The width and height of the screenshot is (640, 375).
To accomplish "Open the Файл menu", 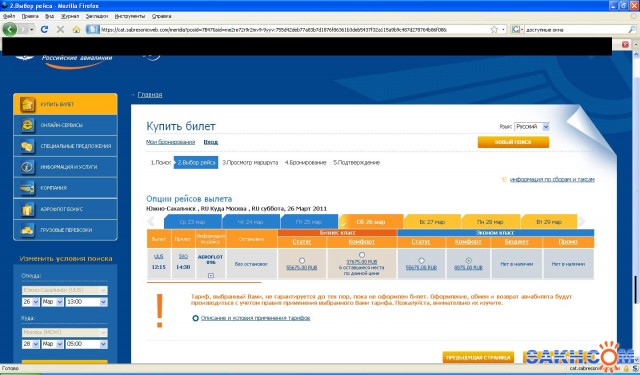I will click(9, 16).
